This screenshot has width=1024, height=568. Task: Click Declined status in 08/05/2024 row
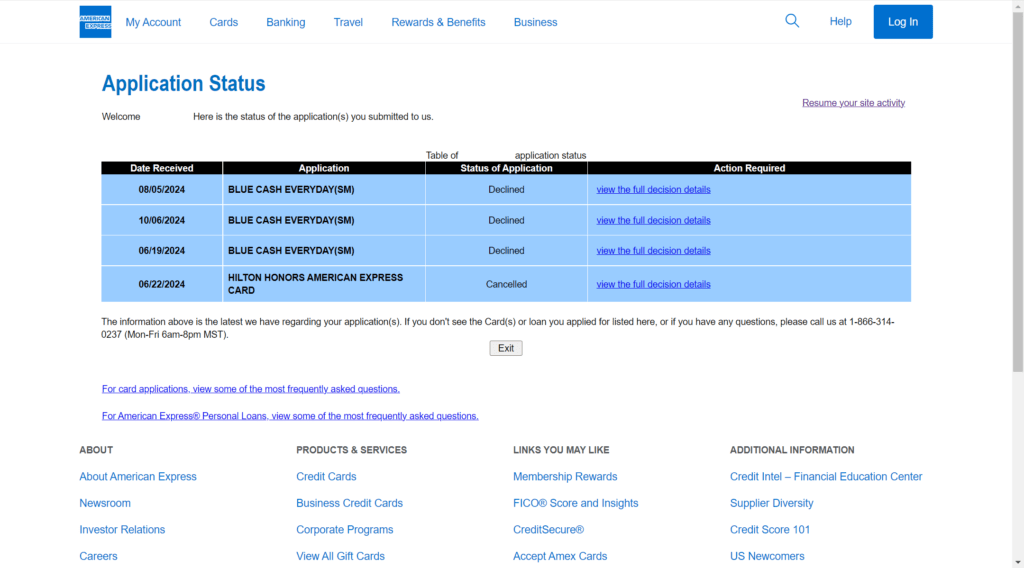pos(506,190)
